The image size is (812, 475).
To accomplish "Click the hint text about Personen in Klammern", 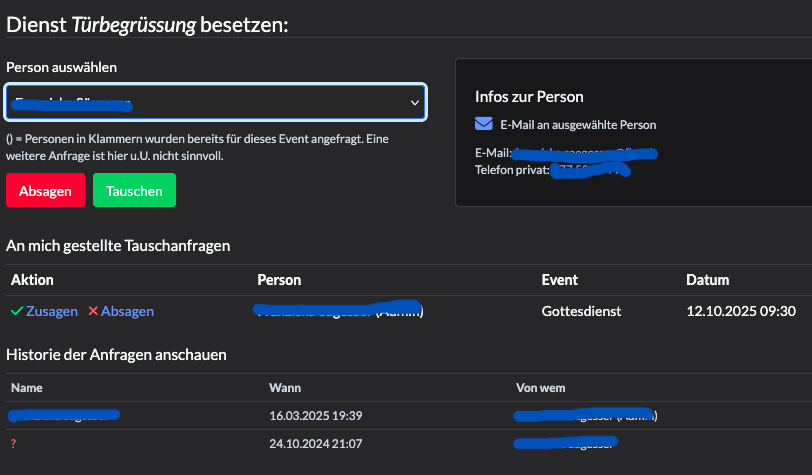I will coord(197,147).
